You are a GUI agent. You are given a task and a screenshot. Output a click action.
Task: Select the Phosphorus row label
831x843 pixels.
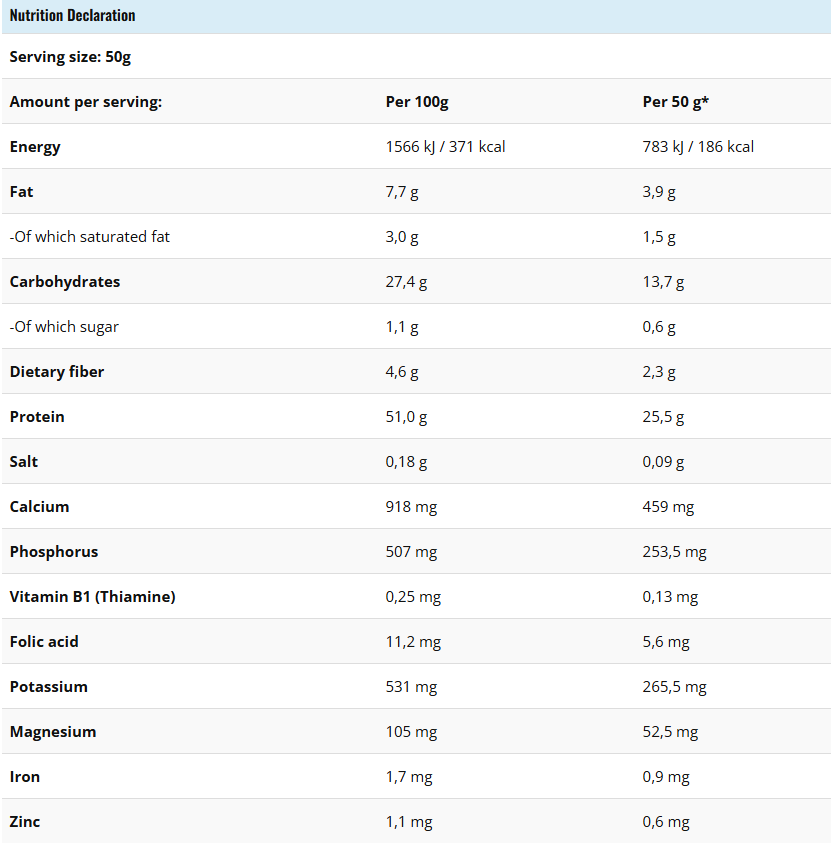[x=54, y=552]
